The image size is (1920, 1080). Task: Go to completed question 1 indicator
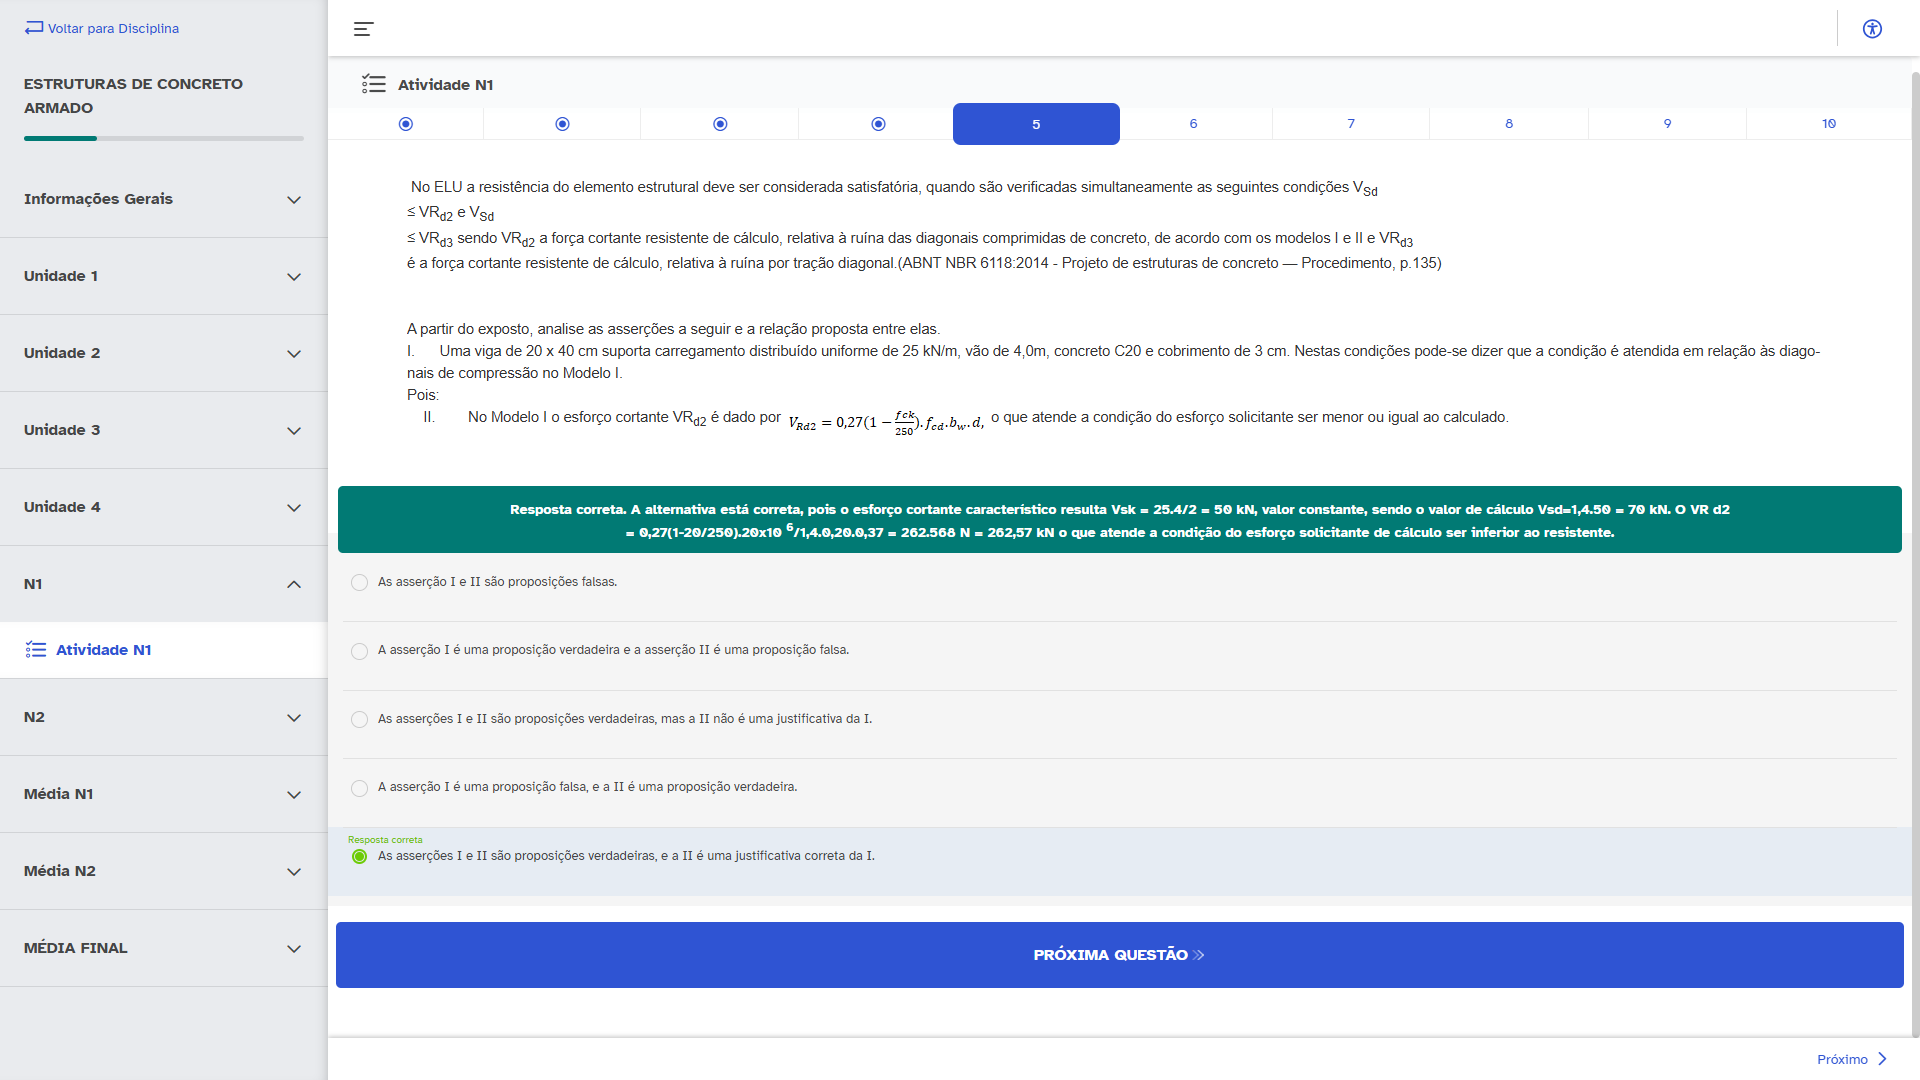(x=405, y=124)
